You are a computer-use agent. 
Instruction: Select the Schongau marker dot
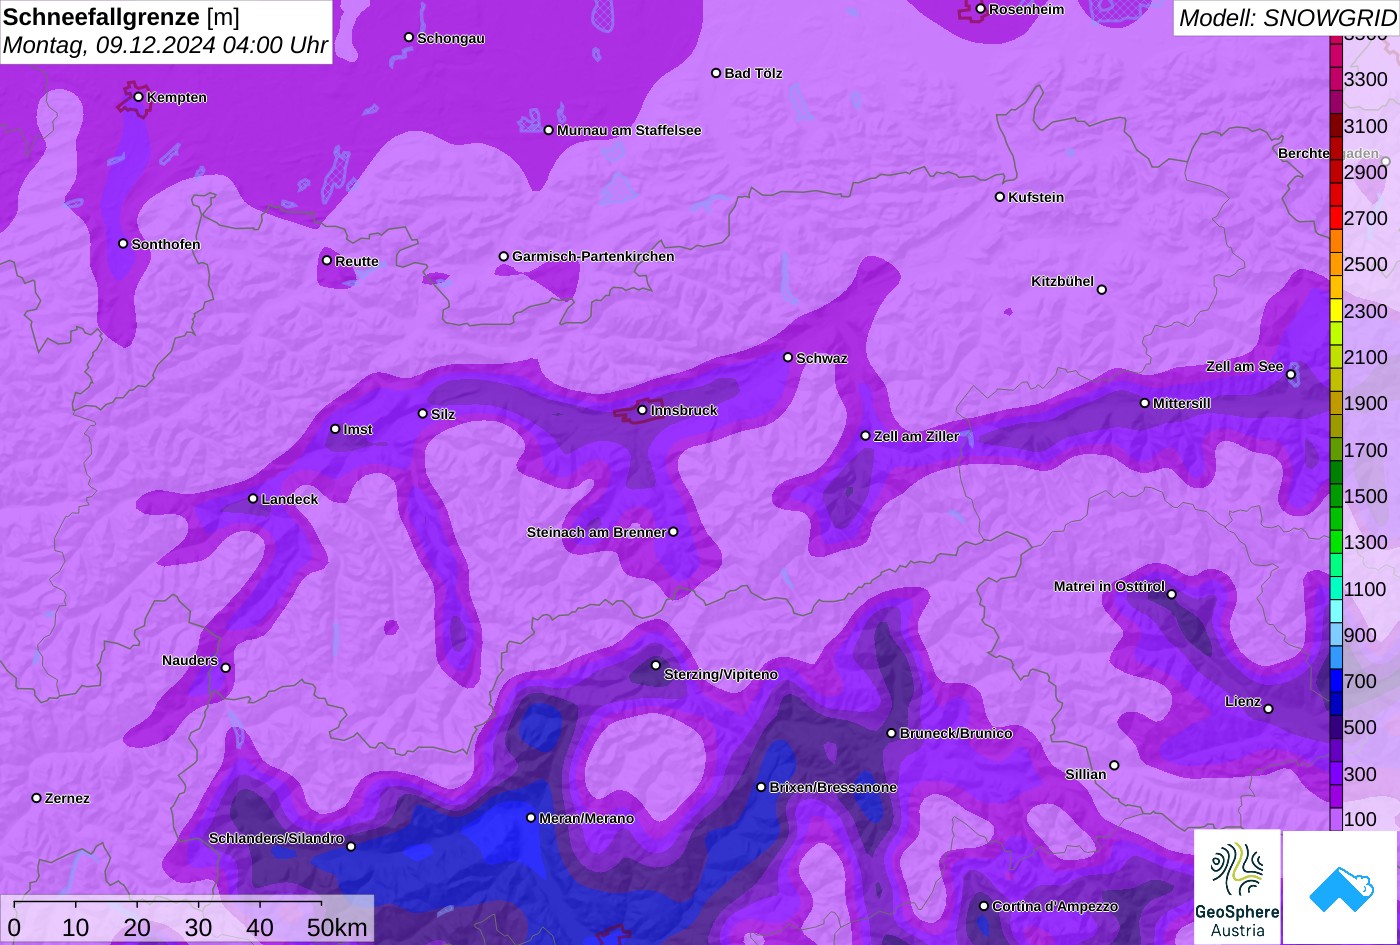pos(409,37)
